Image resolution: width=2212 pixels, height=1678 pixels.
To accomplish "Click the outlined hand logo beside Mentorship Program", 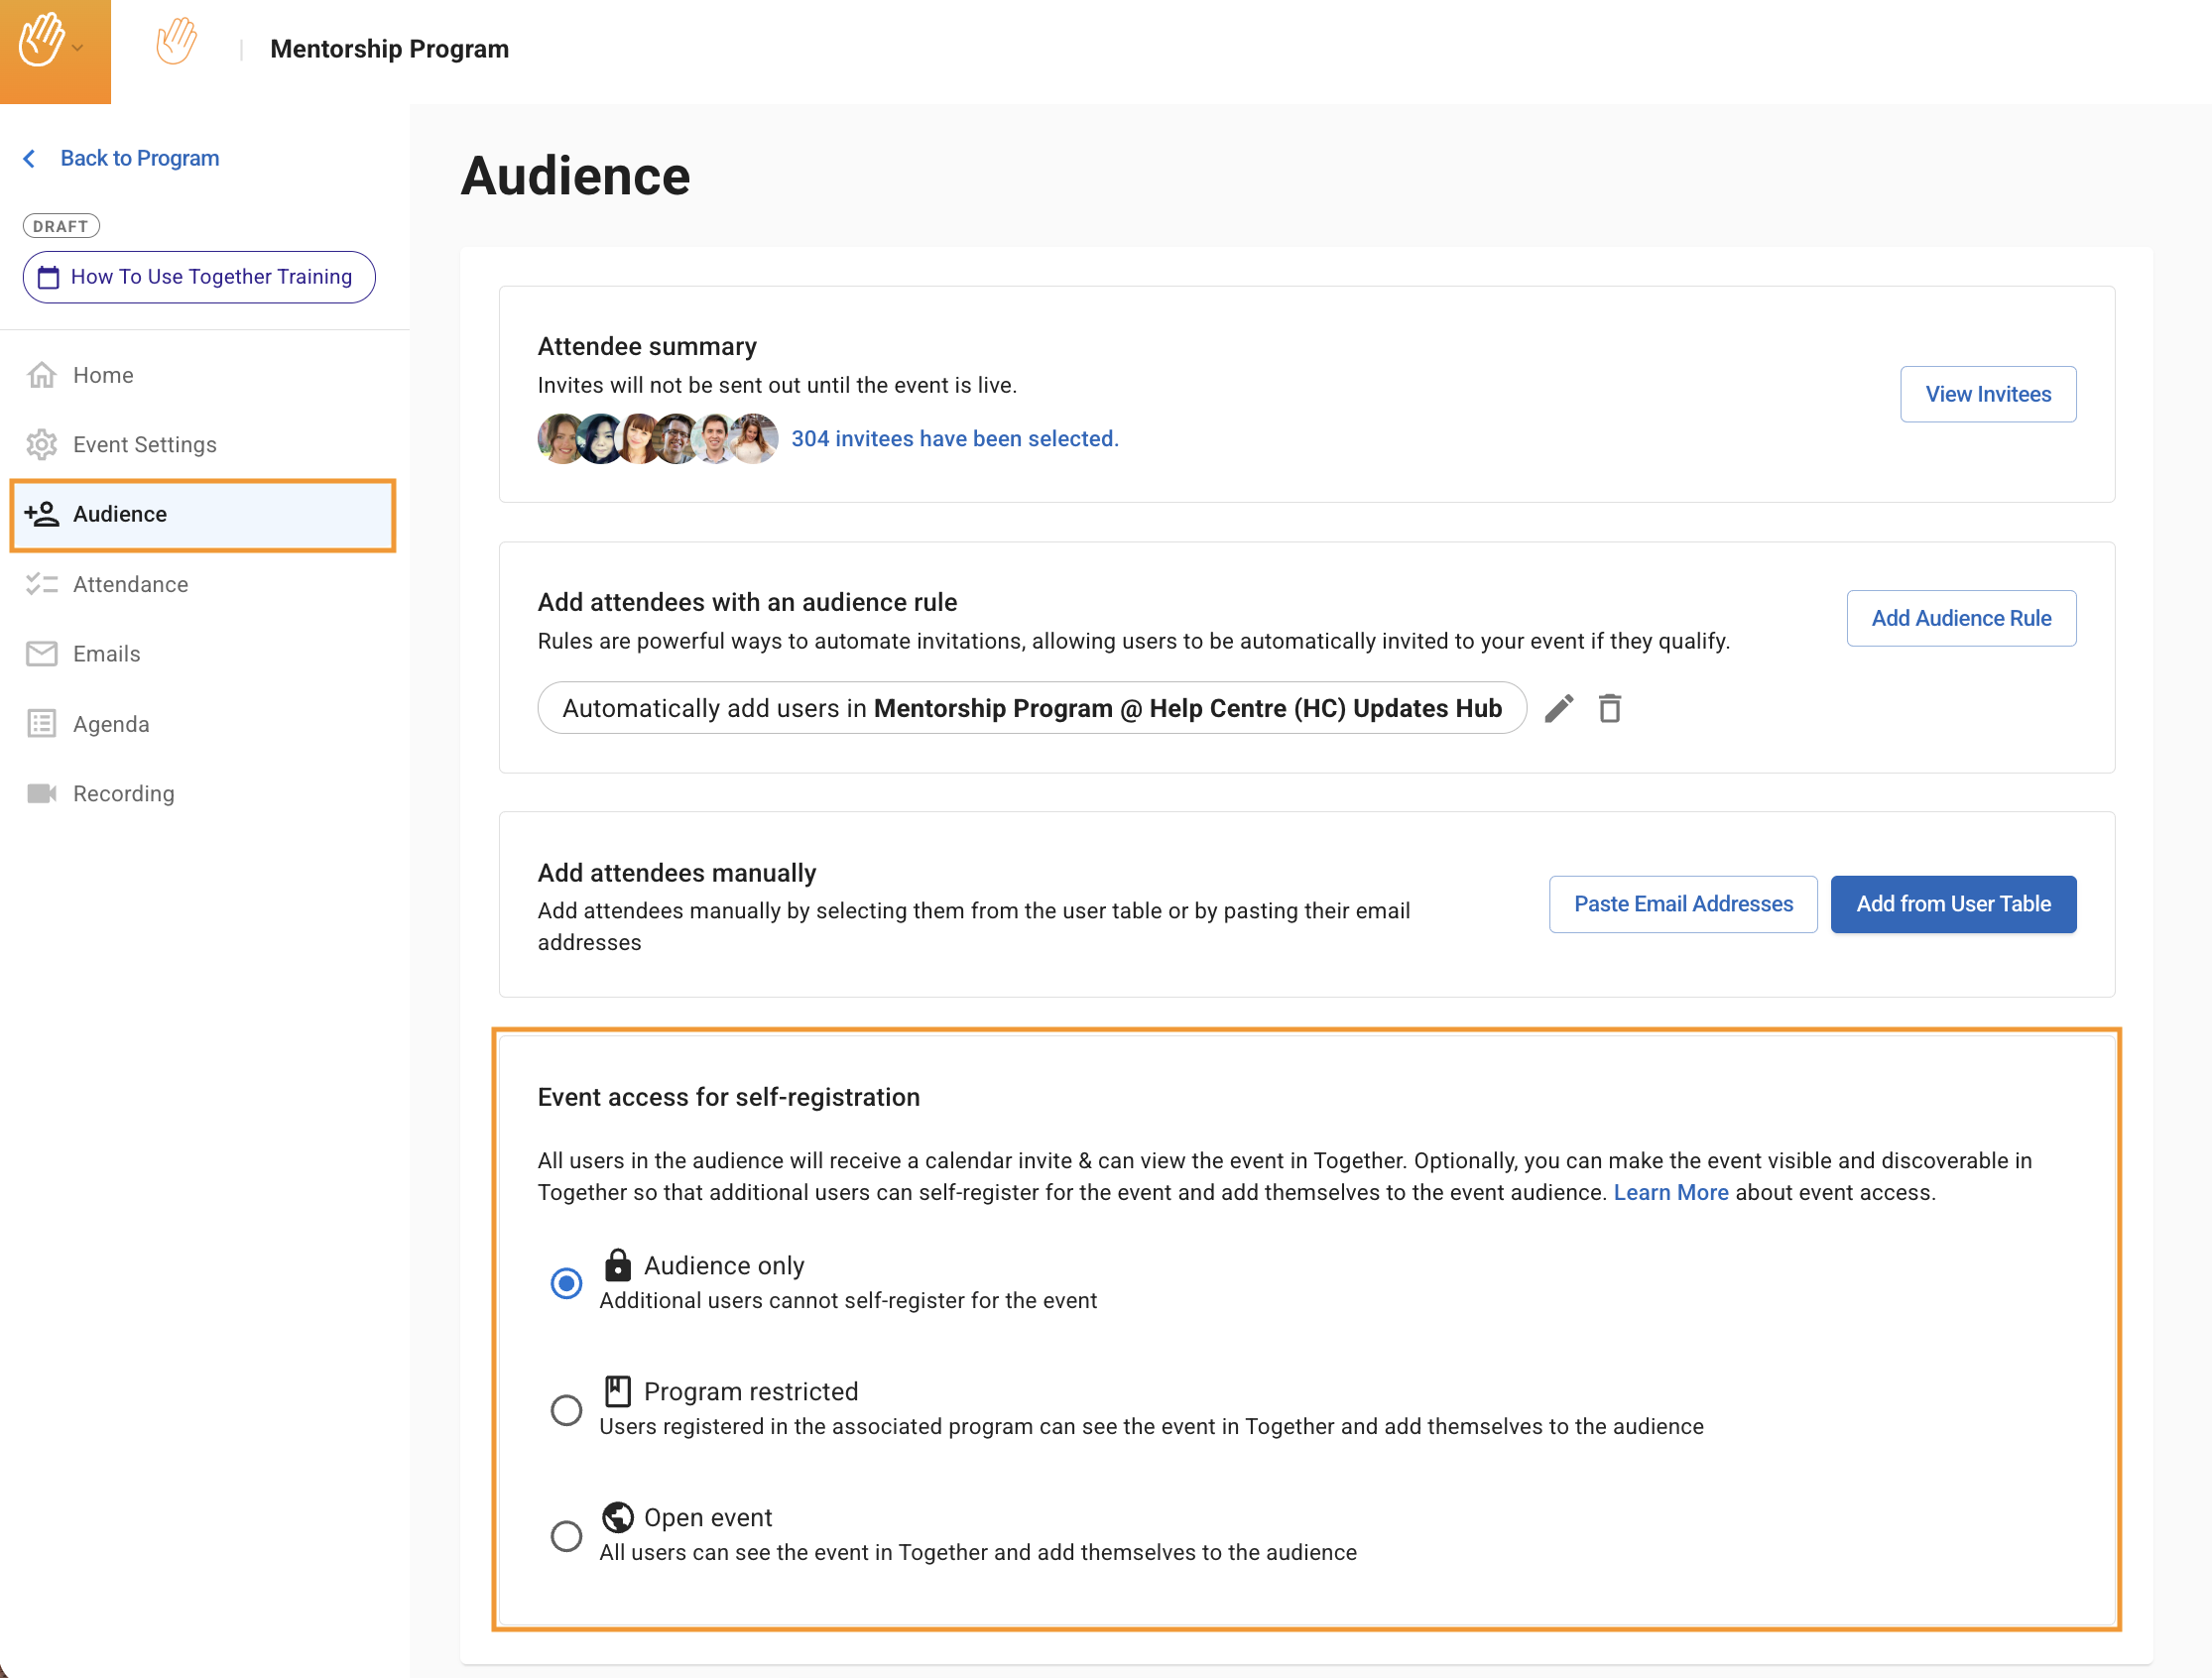I will [176, 42].
